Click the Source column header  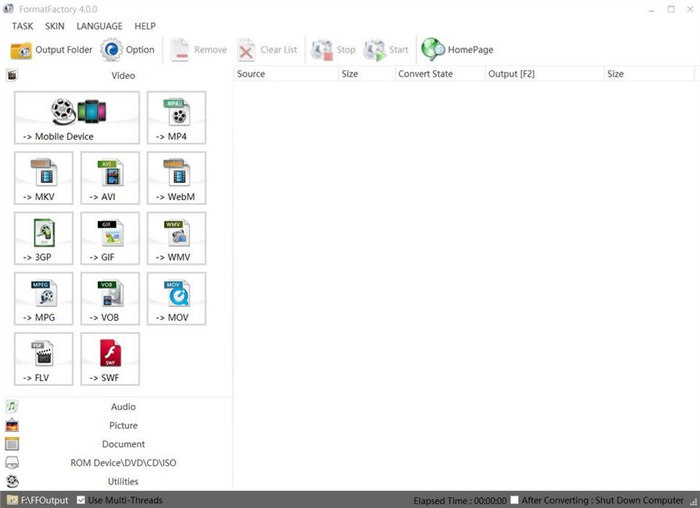tap(286, 74)
